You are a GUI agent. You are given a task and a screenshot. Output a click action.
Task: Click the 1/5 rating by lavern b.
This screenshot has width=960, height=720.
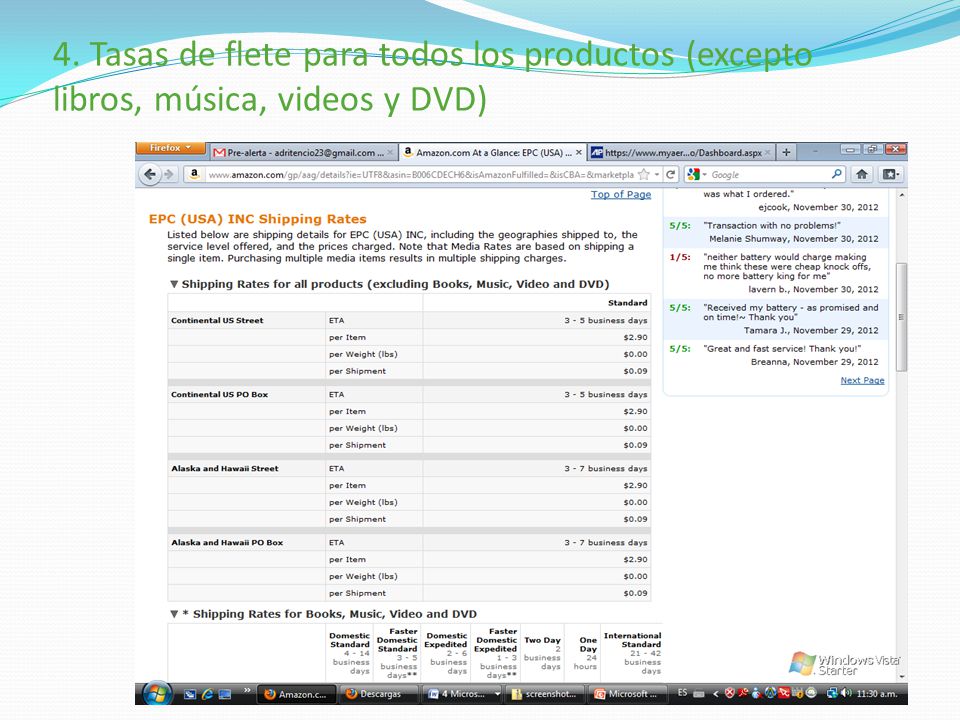pyautogui.click(x=680, y=257)
